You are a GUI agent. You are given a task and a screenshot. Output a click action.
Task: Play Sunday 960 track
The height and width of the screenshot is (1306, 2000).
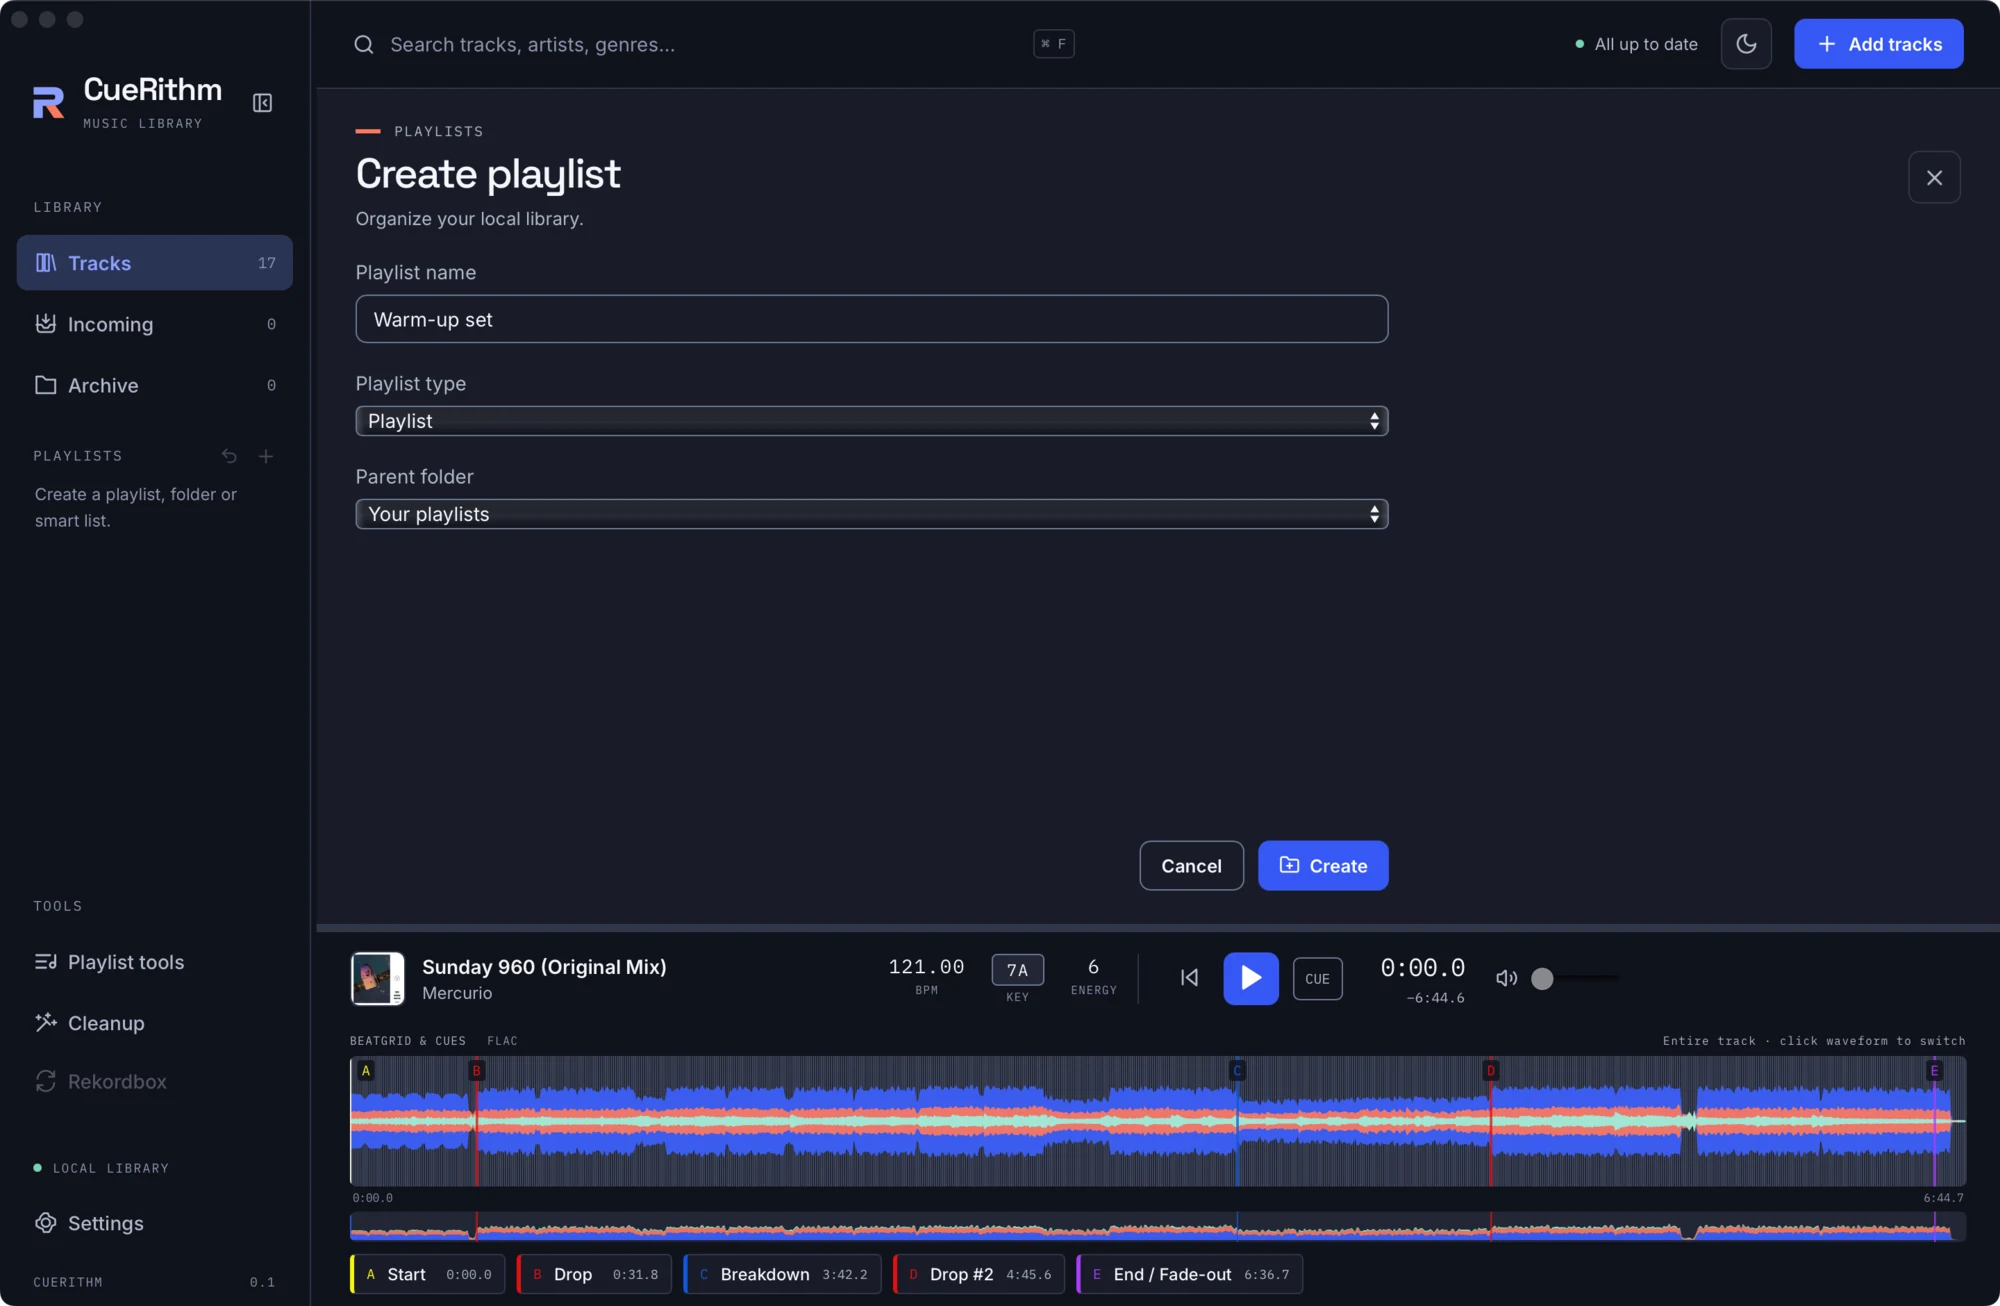(1251, 978)
